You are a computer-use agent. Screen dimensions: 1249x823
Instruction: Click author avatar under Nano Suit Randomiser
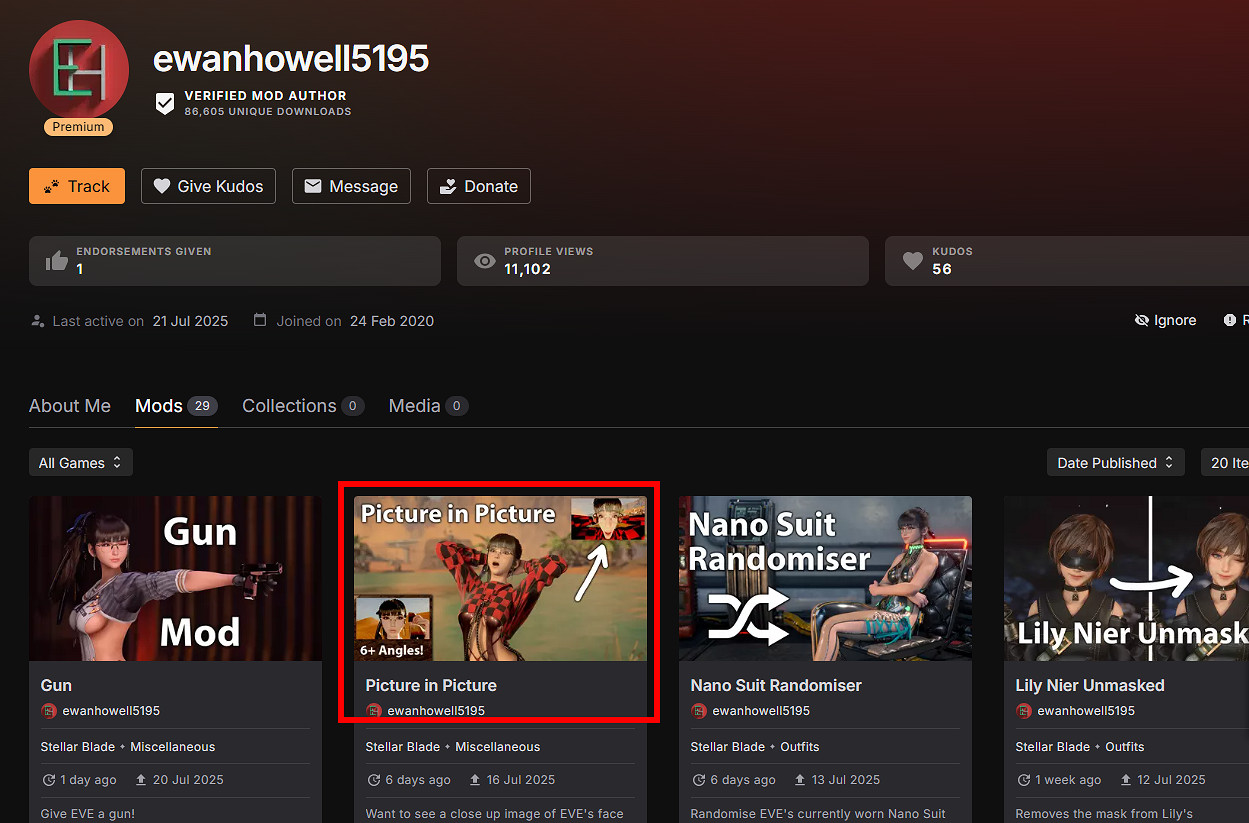pyautogui.click(x=698, y=711)
